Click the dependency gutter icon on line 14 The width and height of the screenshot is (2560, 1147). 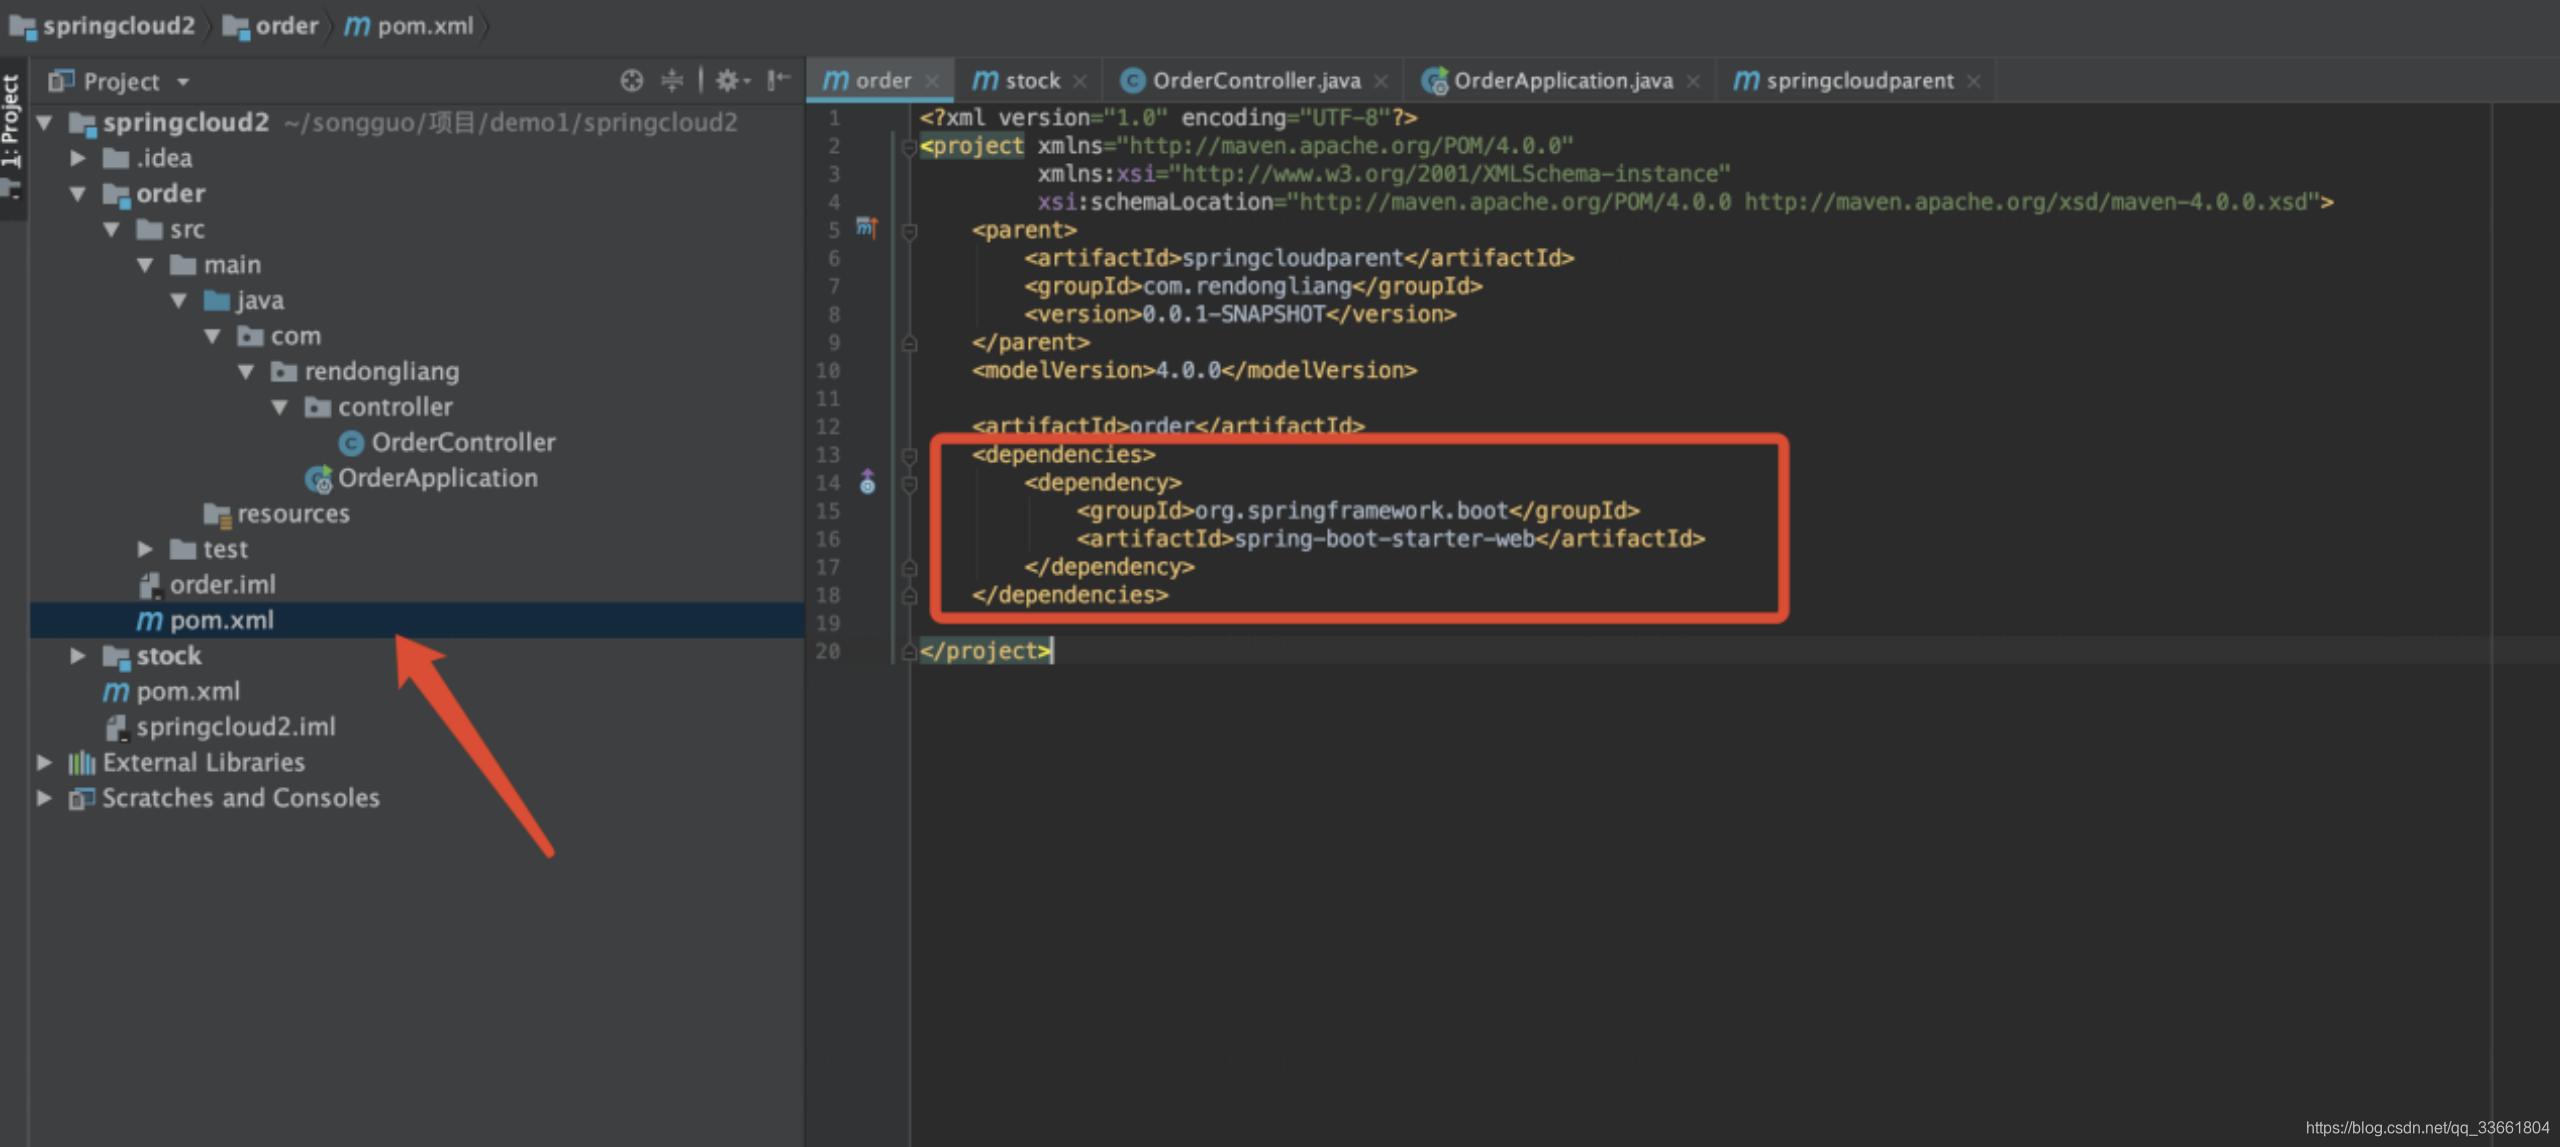tap(867, 483)
